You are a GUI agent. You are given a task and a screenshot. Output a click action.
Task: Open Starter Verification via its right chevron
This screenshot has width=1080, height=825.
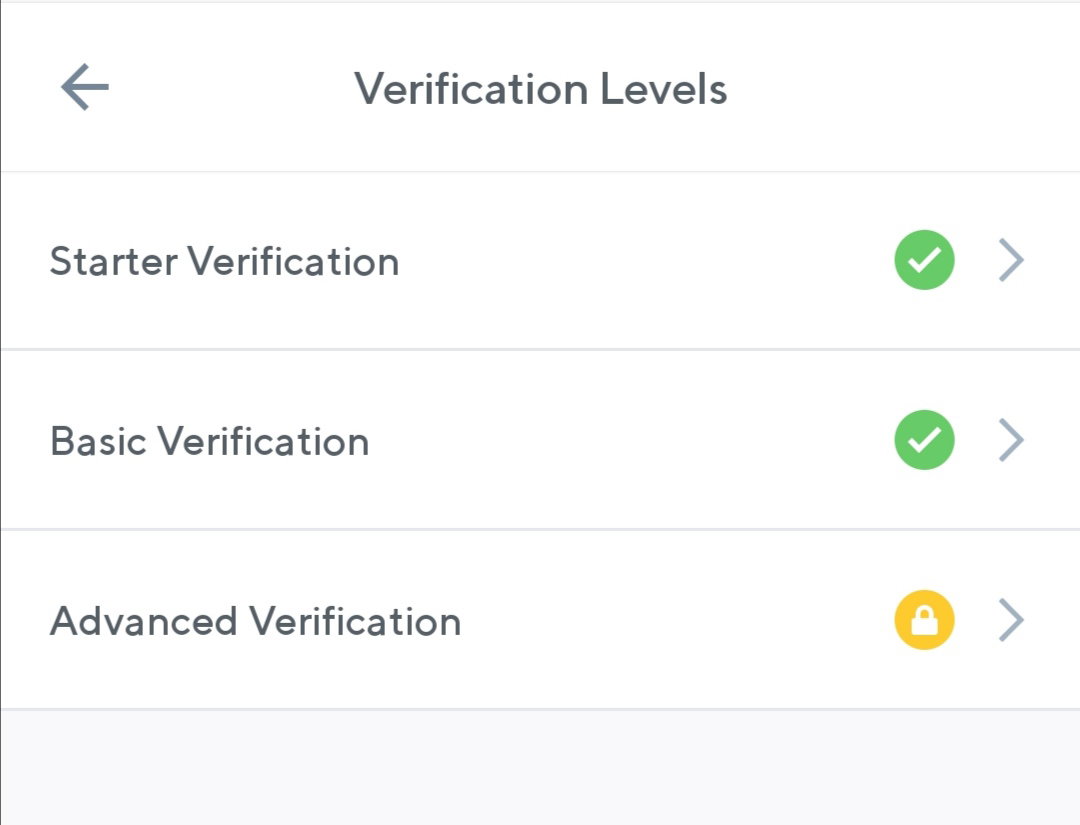pos(1011,260)
